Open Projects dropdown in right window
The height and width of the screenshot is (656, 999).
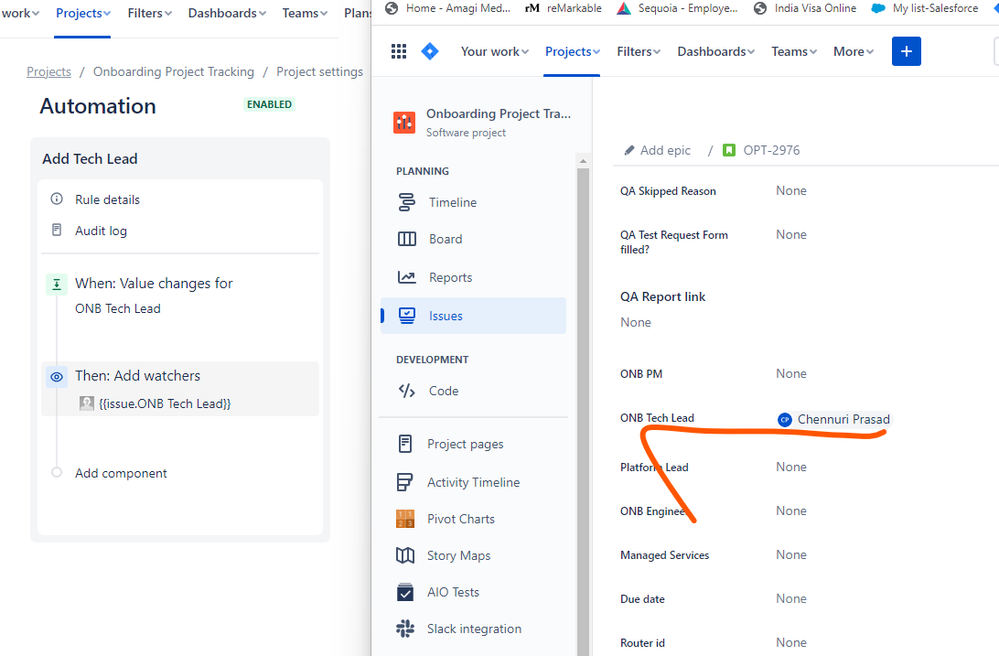coord(572,52)
